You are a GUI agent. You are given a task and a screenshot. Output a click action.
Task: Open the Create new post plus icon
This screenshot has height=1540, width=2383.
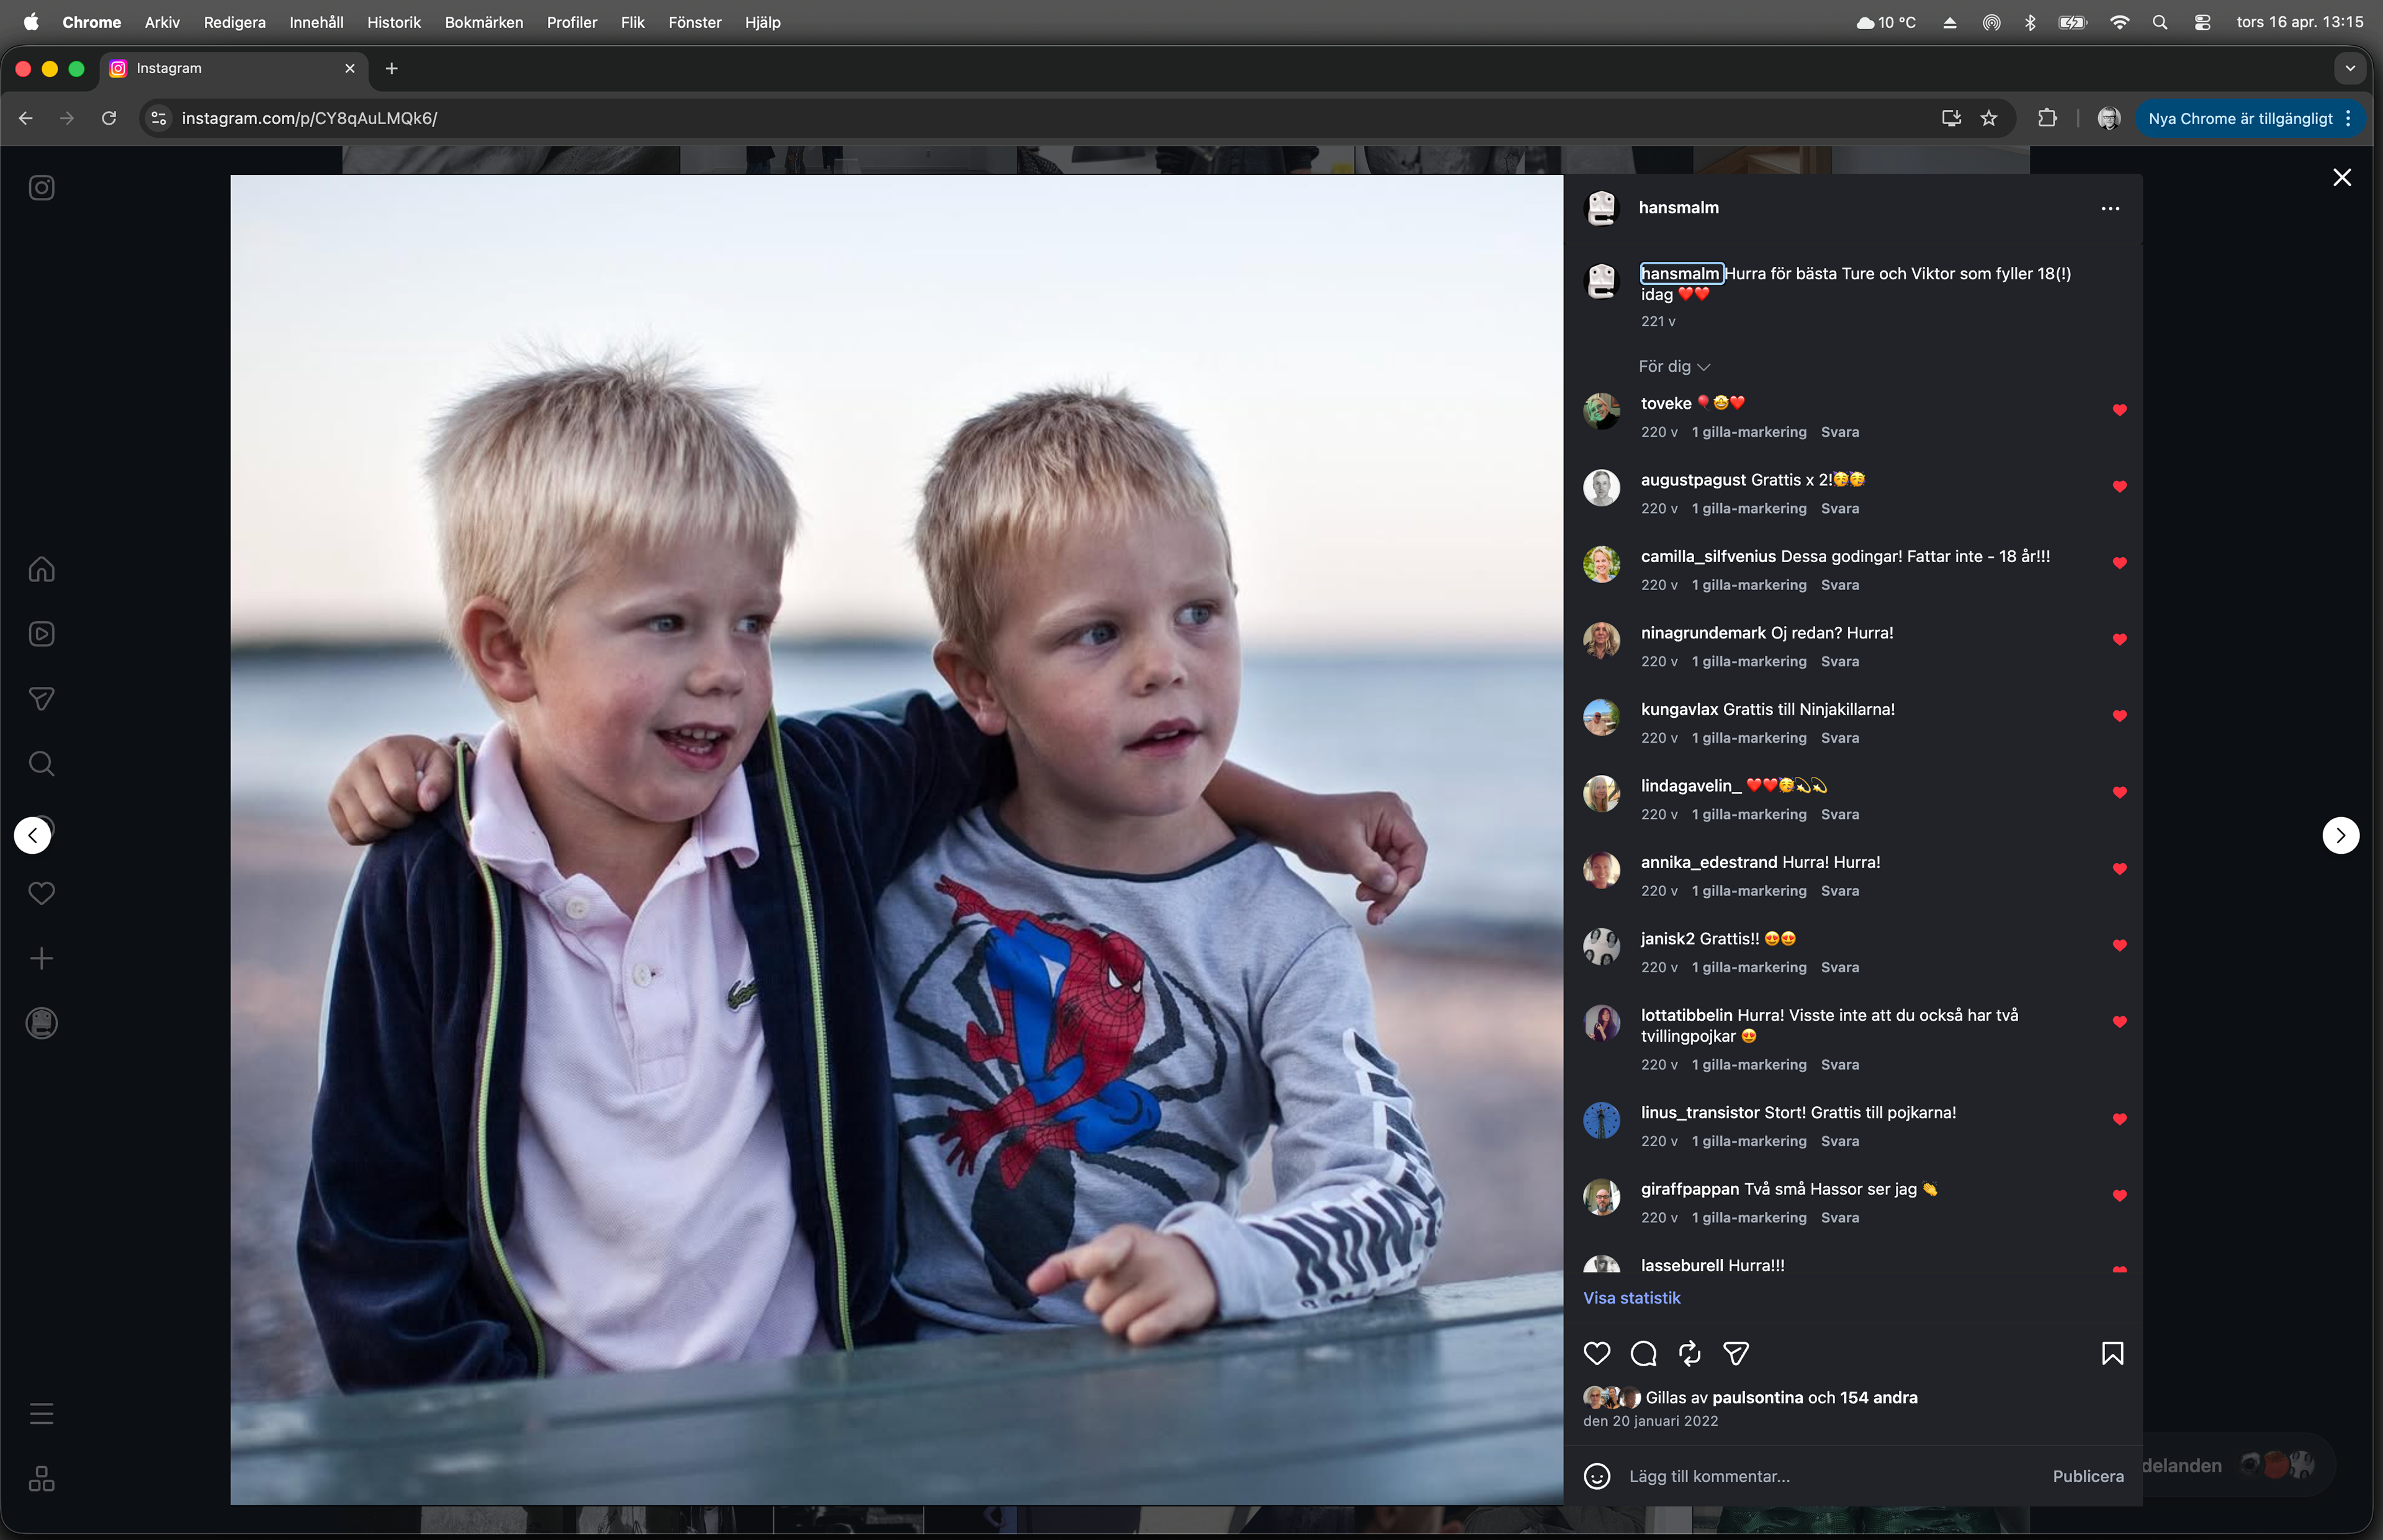point(41,959)
